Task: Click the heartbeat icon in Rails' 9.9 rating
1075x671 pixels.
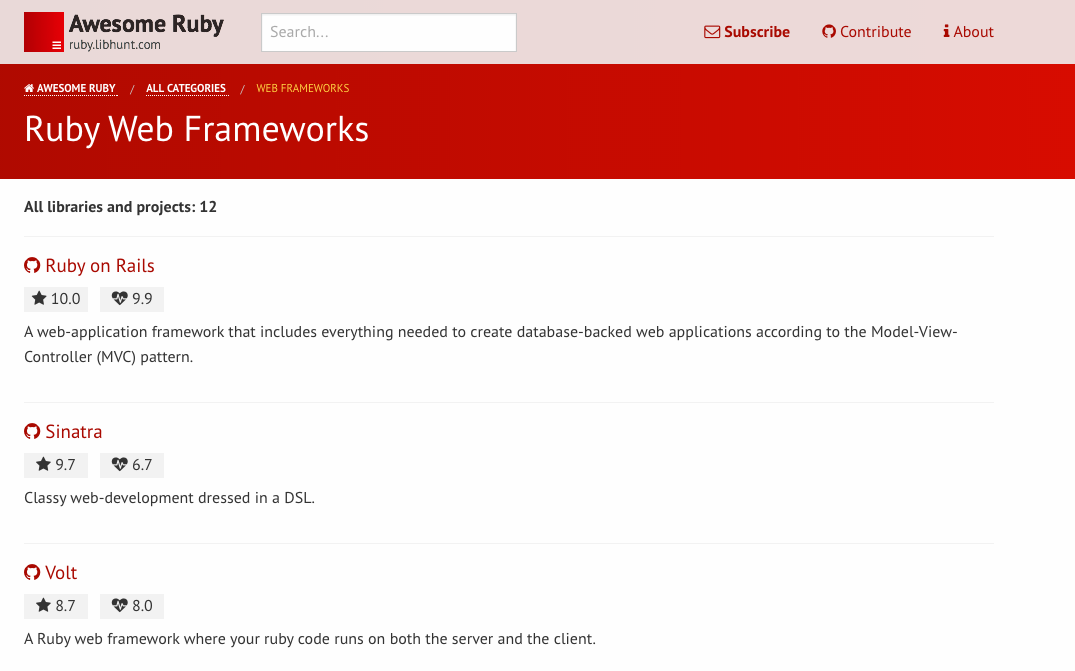Action: point(119,298)
